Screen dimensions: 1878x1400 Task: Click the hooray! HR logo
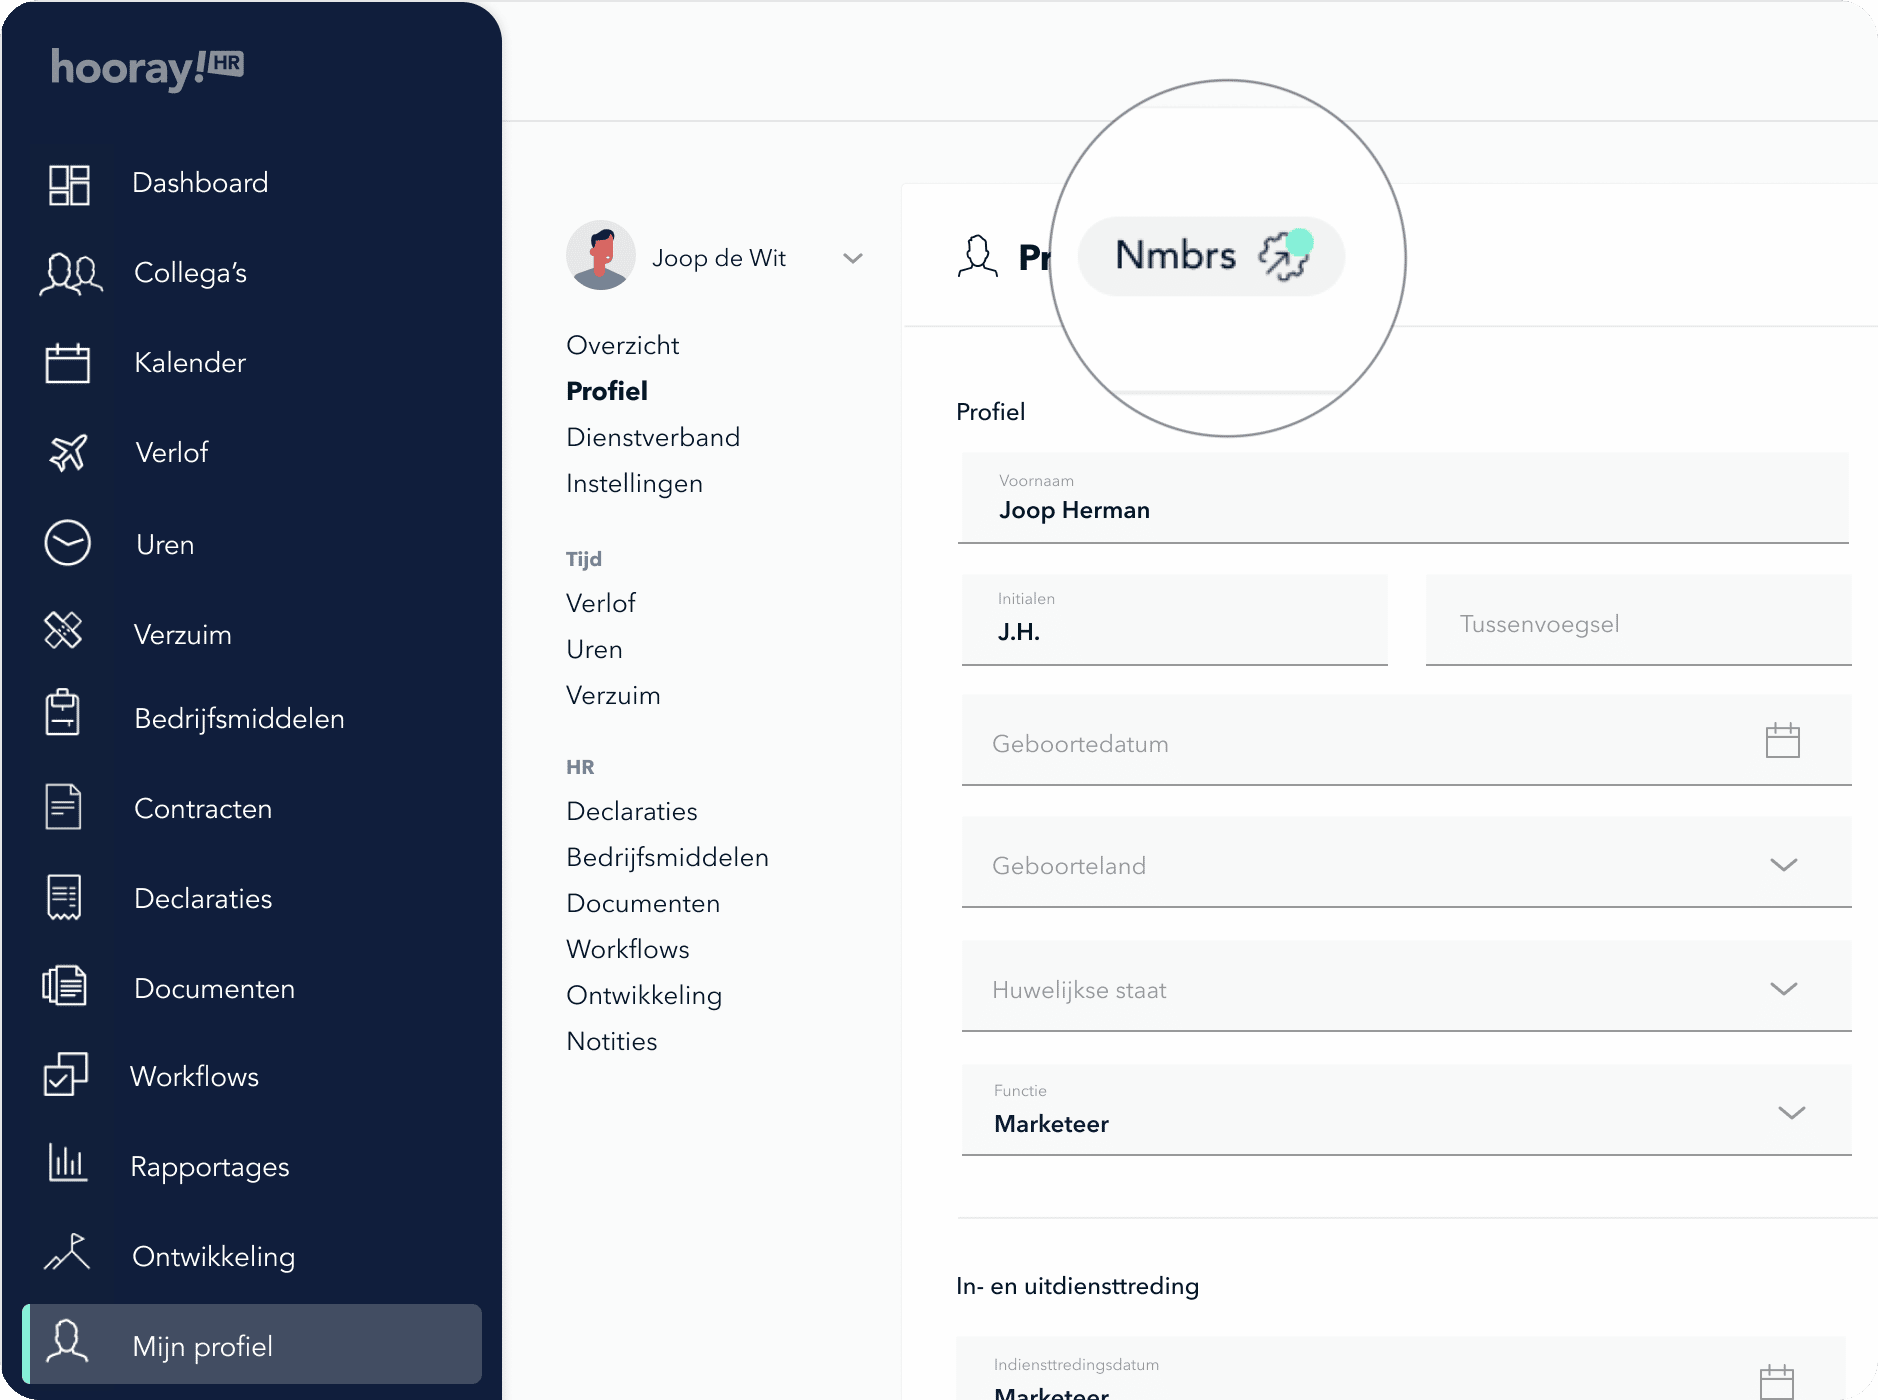(147, 69)
